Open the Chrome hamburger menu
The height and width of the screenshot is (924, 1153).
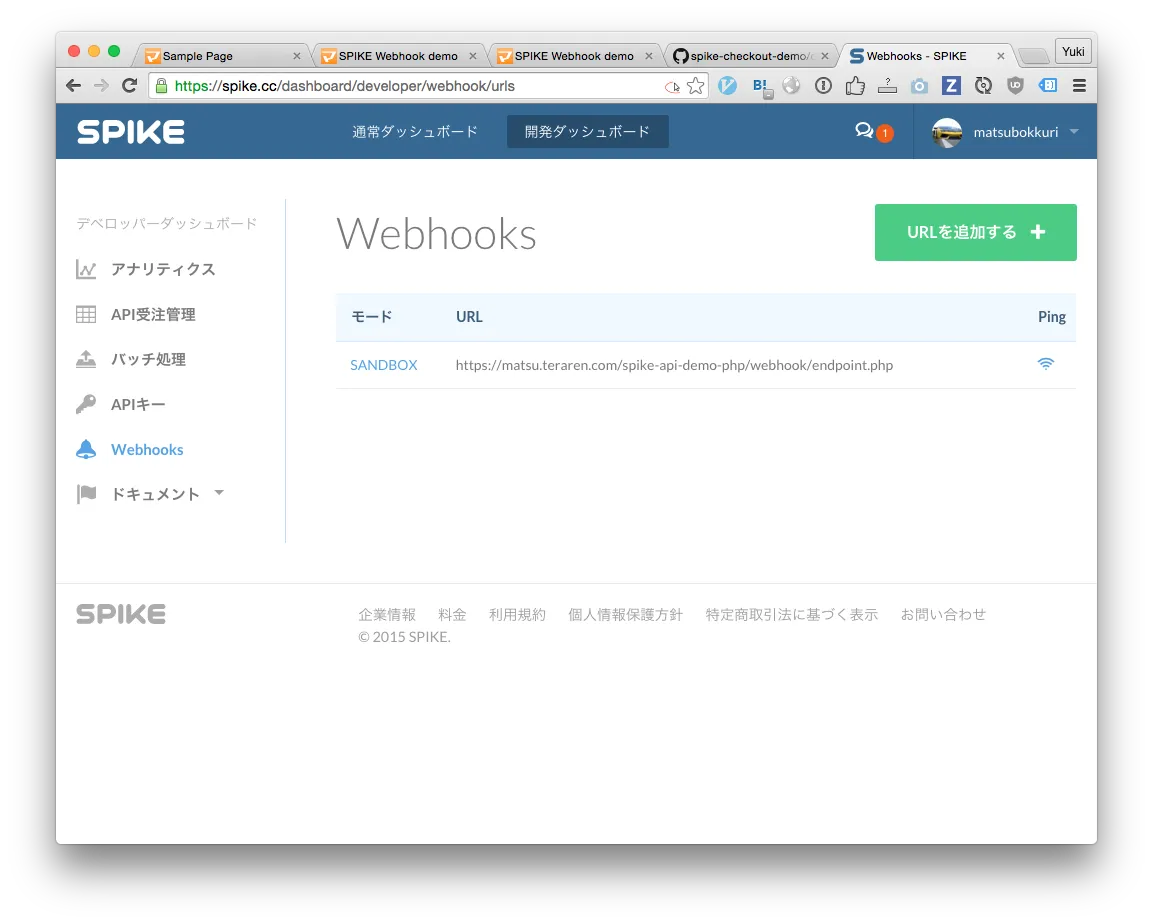pos(1078,85)
